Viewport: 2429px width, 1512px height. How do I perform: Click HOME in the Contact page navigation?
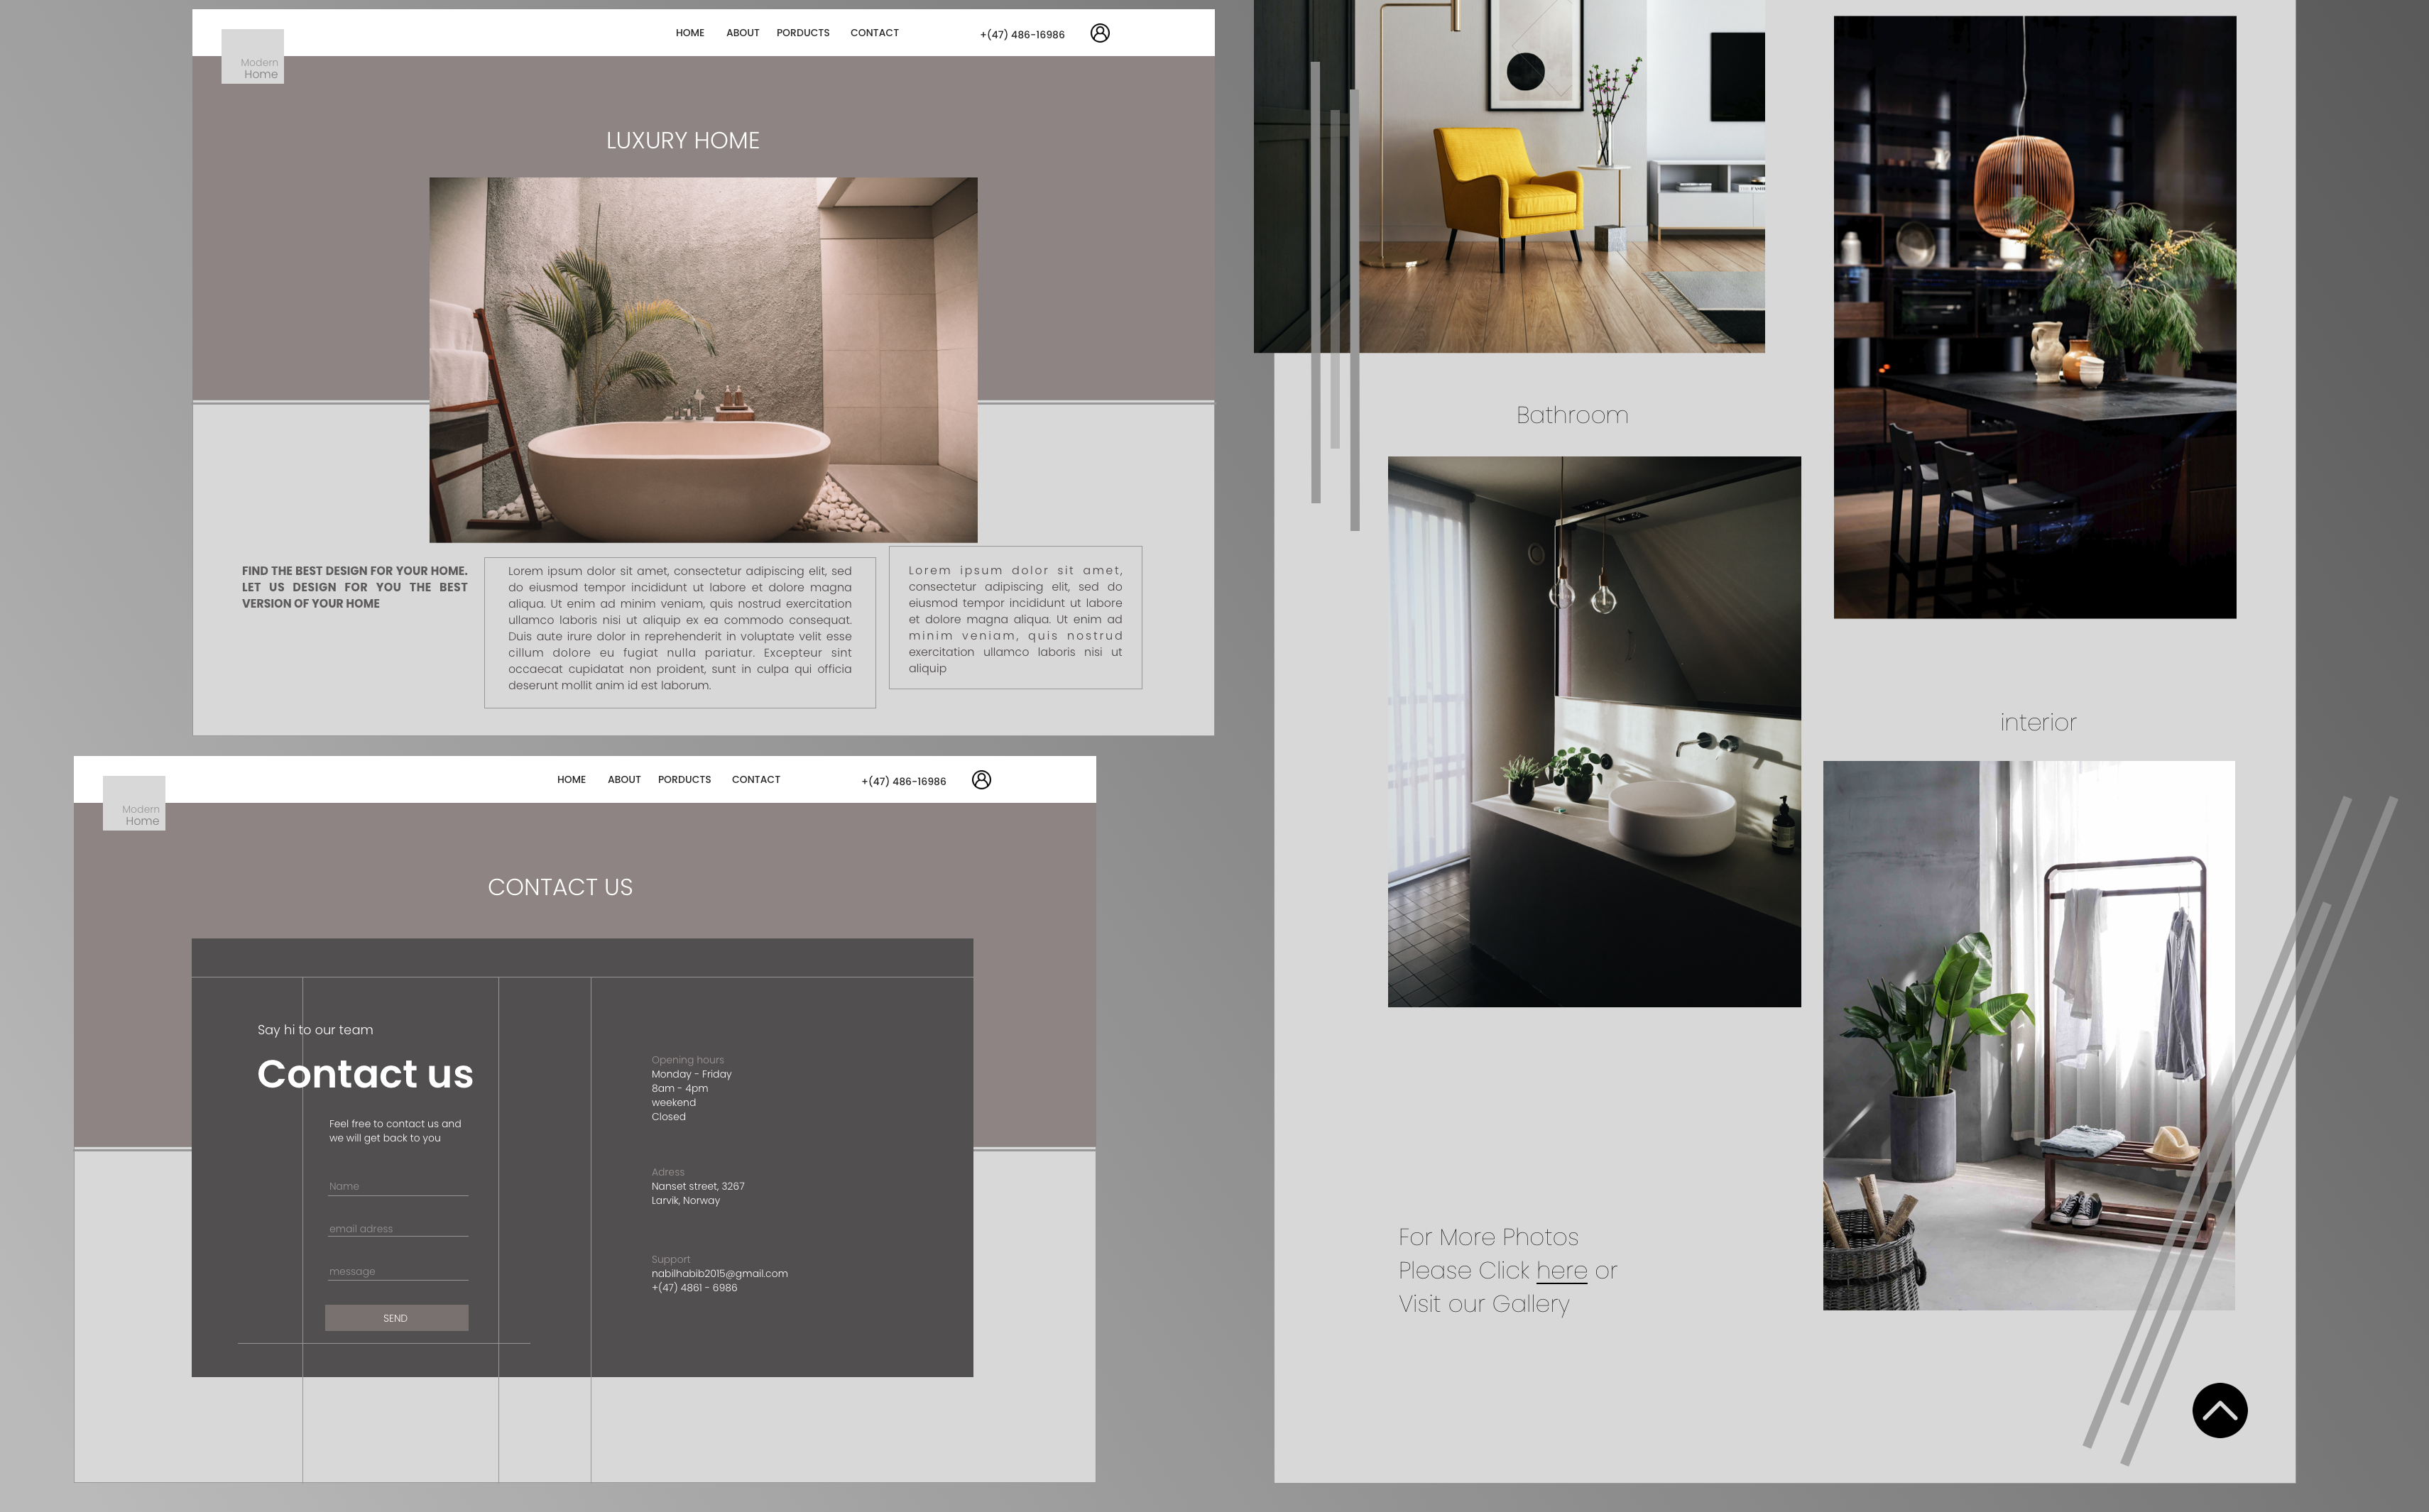click(571, 780)
